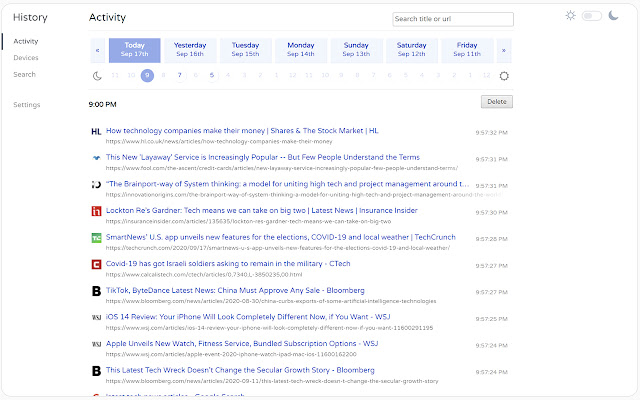
Task: Open Devices in the left sidebar
Action: (26, 58)
